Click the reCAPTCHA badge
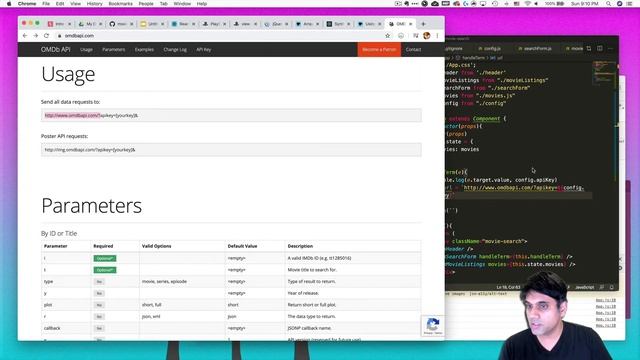 point(433,326)
